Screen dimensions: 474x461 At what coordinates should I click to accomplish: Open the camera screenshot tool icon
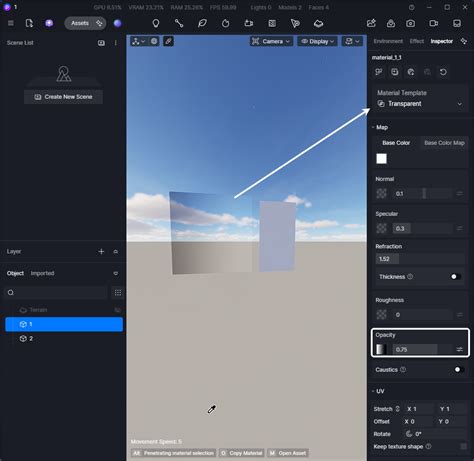pyautogui.click(x=410, y=23)
